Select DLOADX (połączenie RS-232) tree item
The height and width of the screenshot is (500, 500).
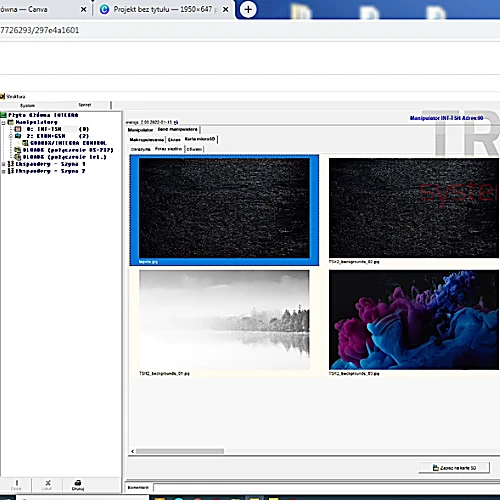click(x=68, y=150)
